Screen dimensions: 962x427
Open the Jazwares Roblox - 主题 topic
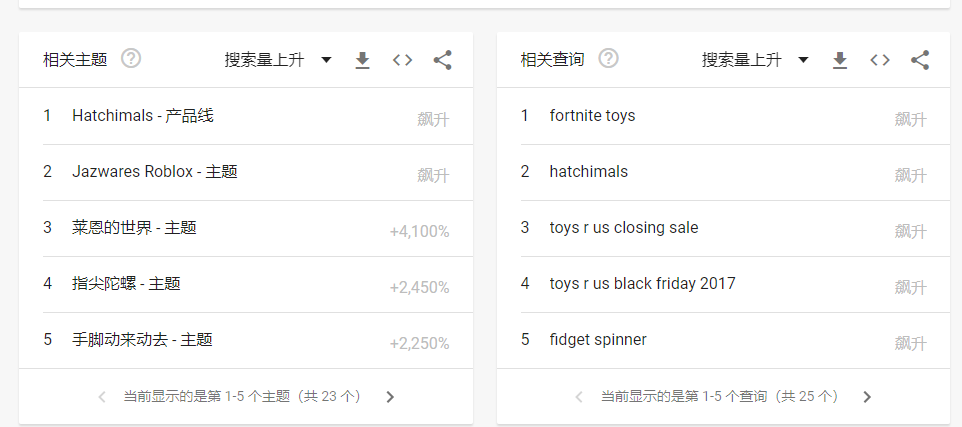pyautogui.click(x=155, y=172)
